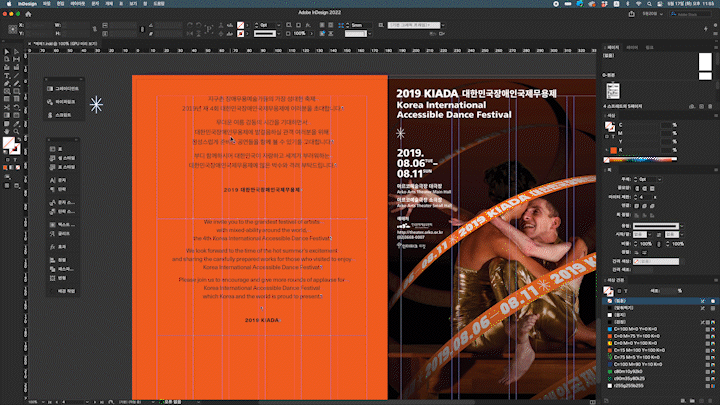
Task: Open the 레이아웃 menu
Action: [78, 4]
